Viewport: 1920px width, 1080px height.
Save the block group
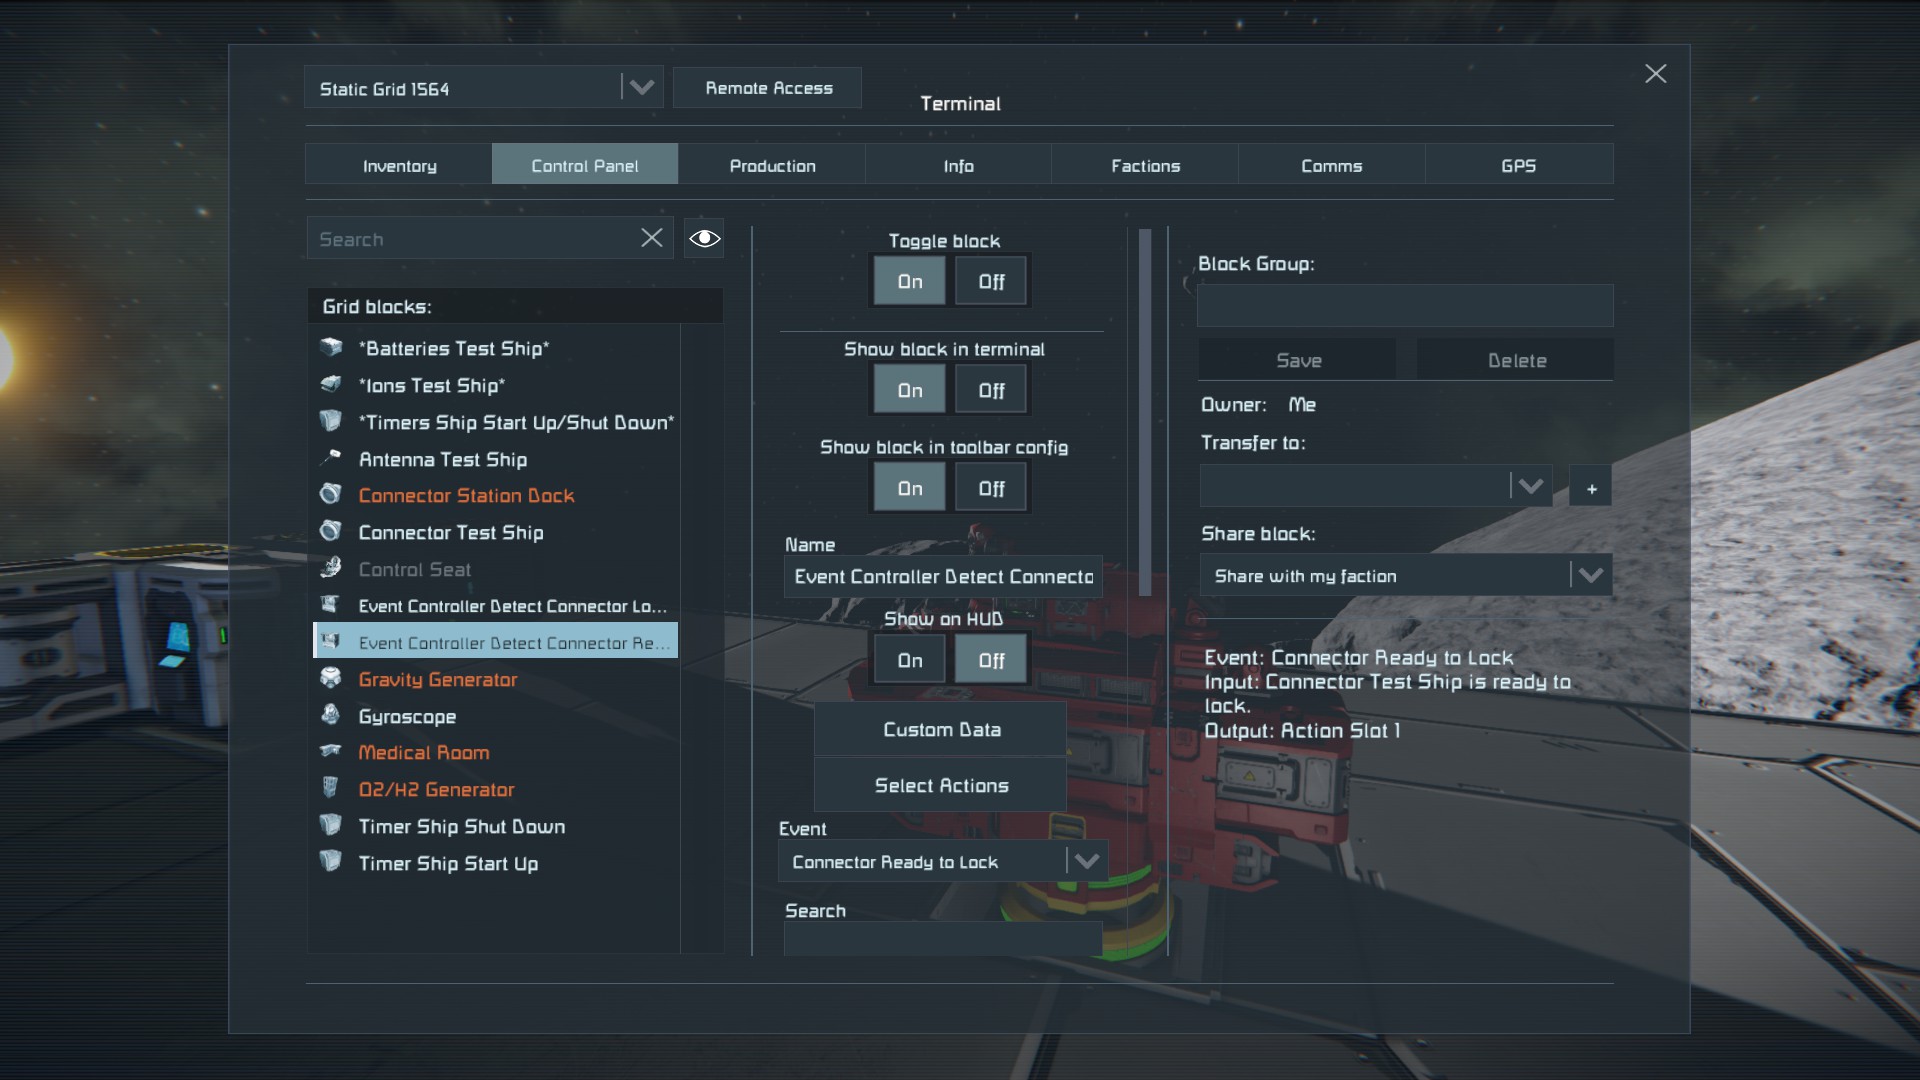[1298, 360]
